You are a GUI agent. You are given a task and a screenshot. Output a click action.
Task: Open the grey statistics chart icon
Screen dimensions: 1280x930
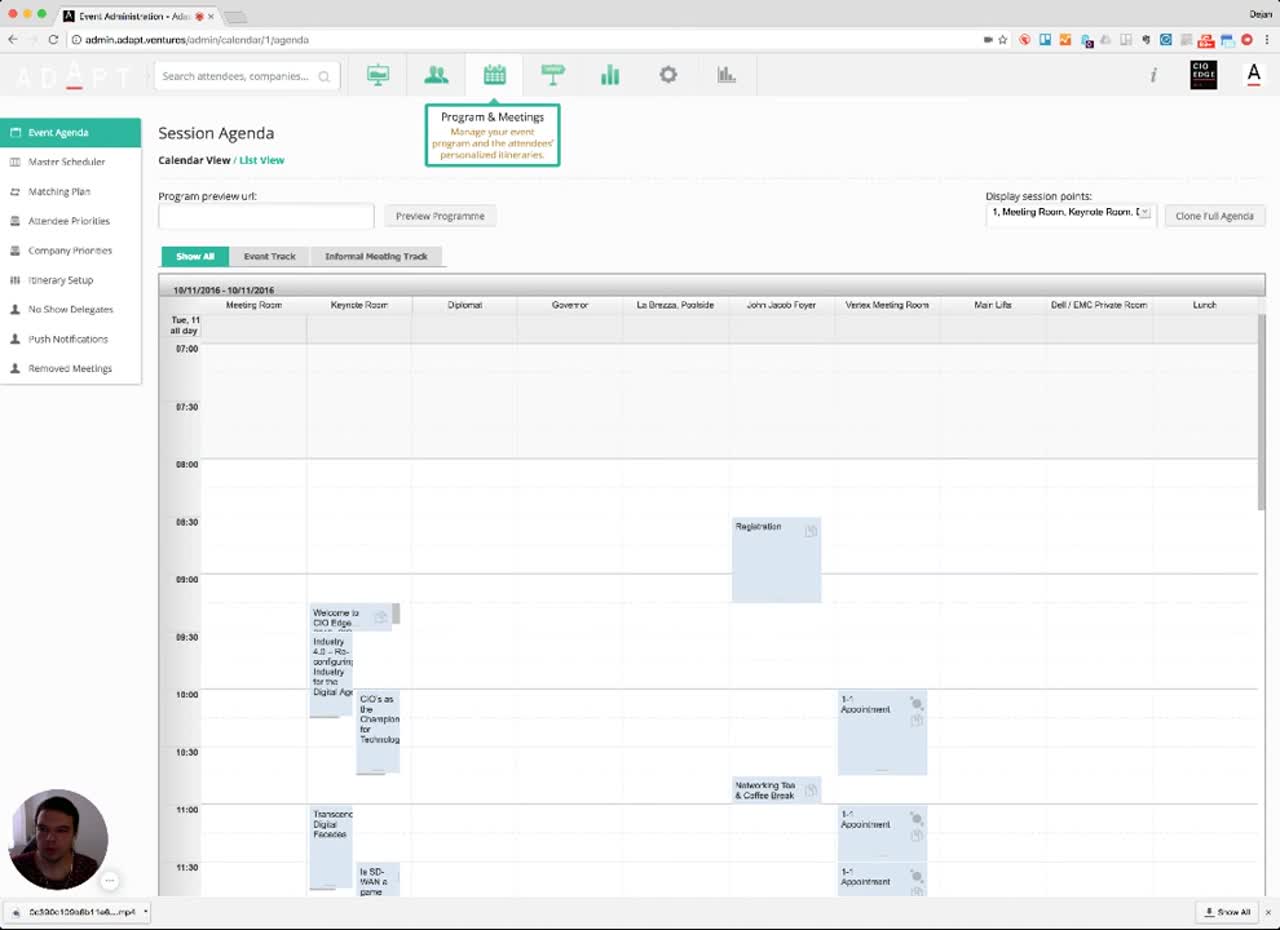(726, 75)
